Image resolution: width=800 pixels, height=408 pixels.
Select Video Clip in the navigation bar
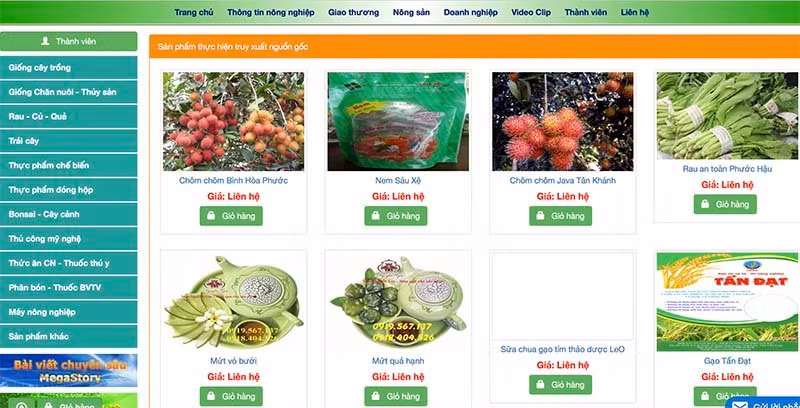click(531, 12)
